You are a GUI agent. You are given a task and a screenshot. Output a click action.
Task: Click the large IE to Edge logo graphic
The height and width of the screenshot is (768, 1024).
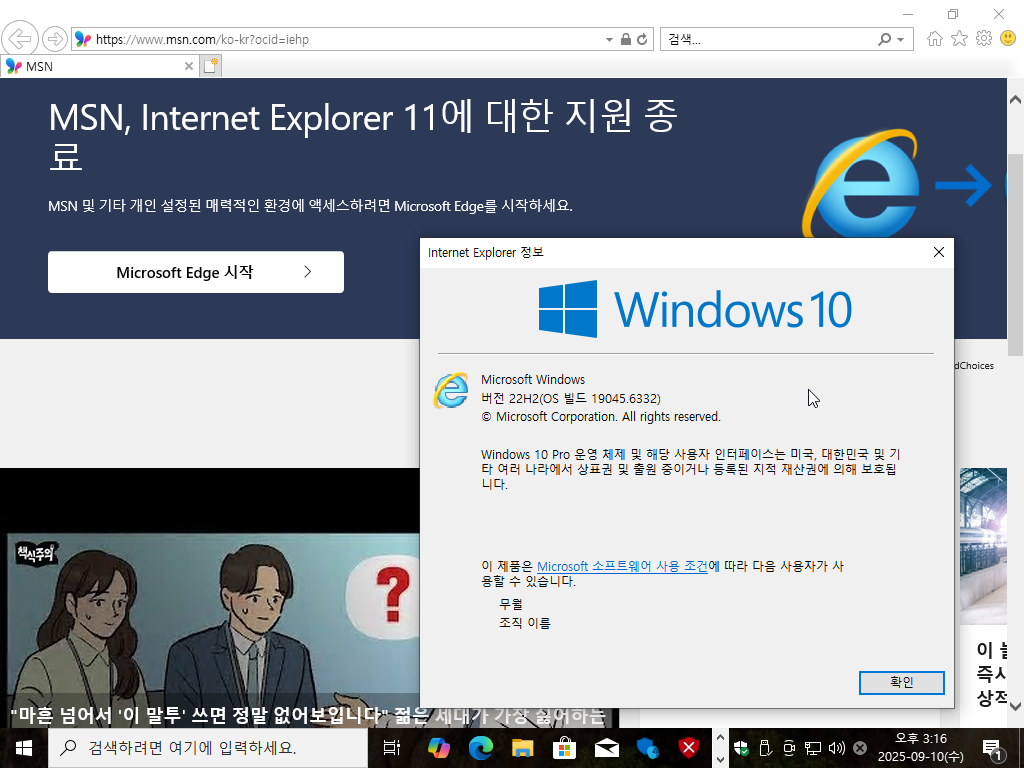pyautogui.click(x=904, y=184)
